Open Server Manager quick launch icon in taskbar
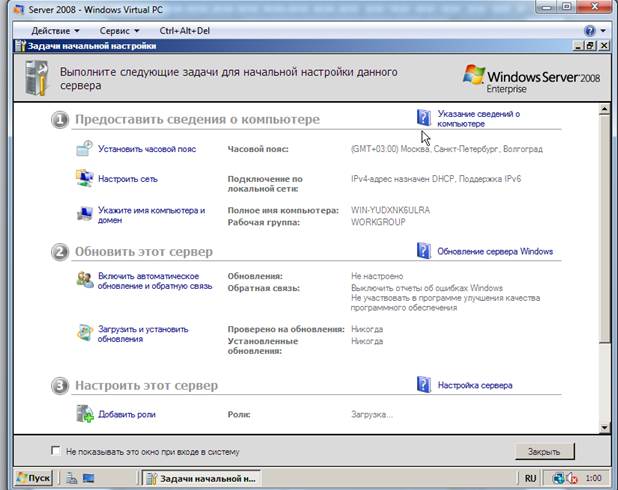This screenshot has width=618, height=490. [x=72, y=478]
